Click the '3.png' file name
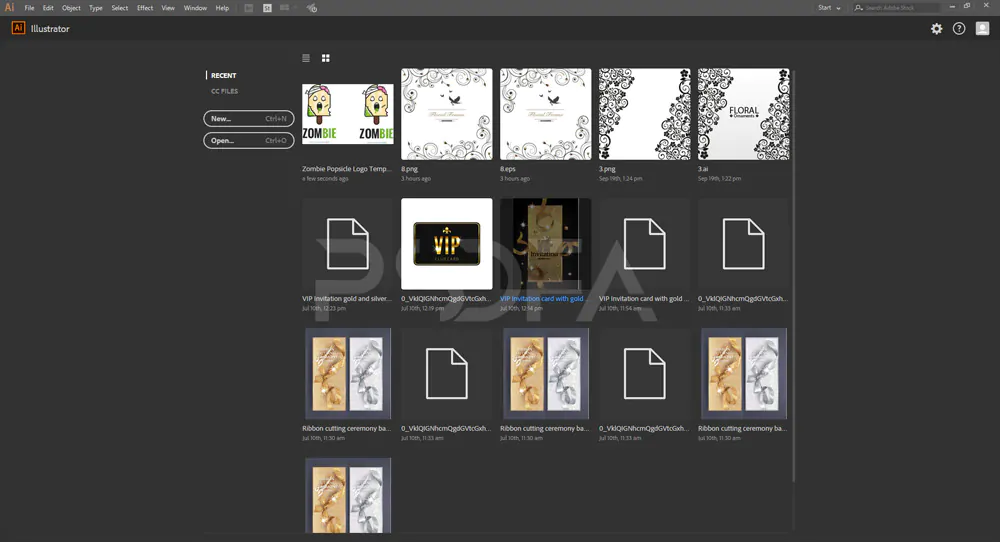This screenshot has width=1000, height=542. (x=607, y=169)
